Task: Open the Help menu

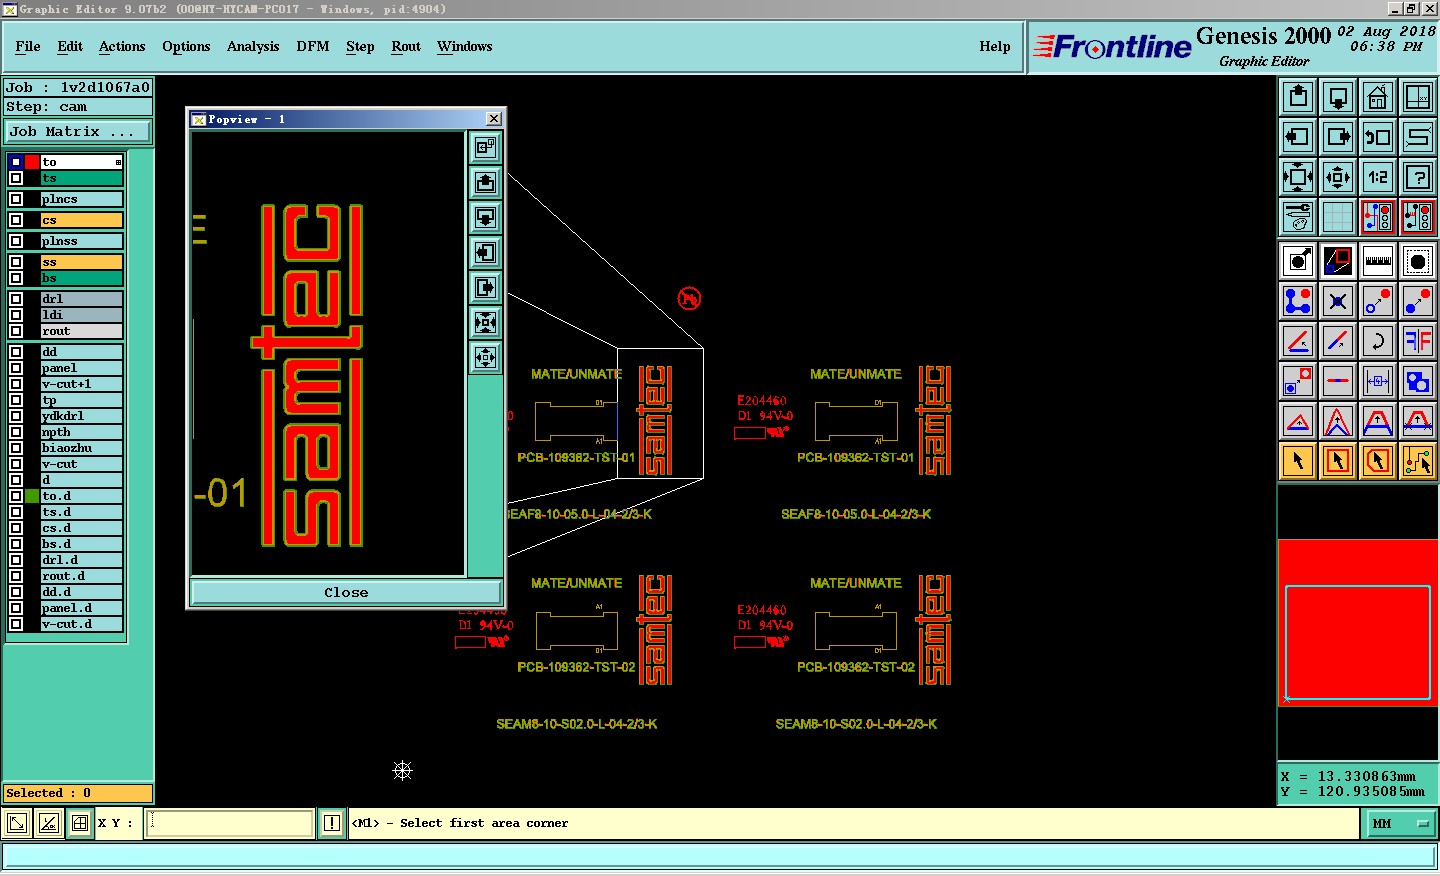Action: [x=995, y=46]
